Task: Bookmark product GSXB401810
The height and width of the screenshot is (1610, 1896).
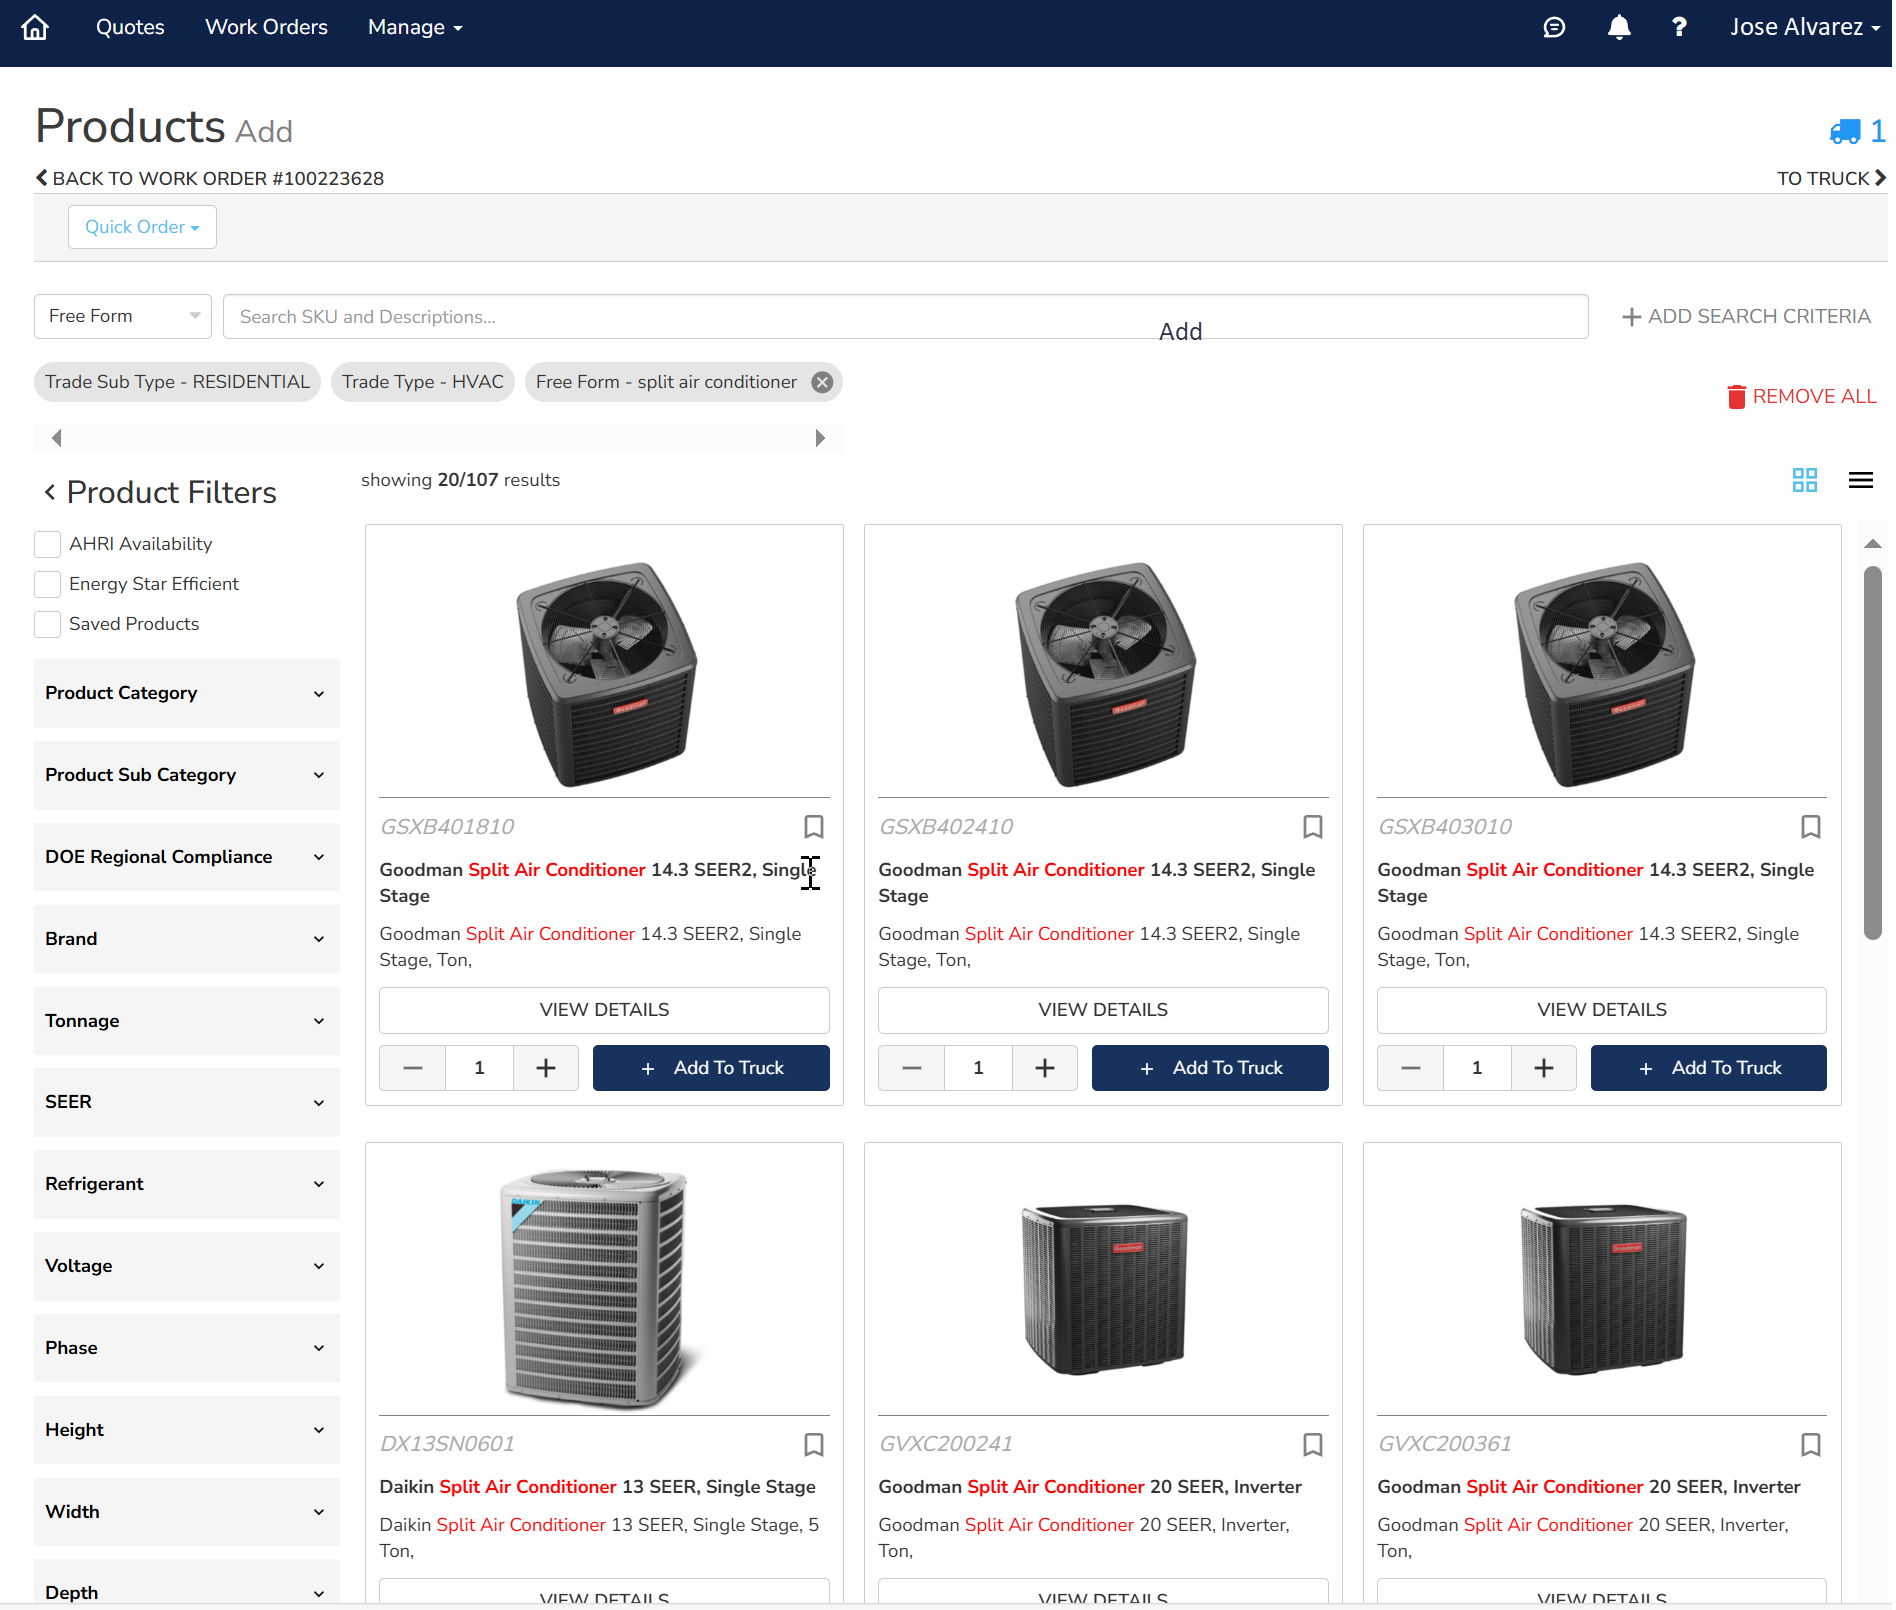Action: [814, 827]
